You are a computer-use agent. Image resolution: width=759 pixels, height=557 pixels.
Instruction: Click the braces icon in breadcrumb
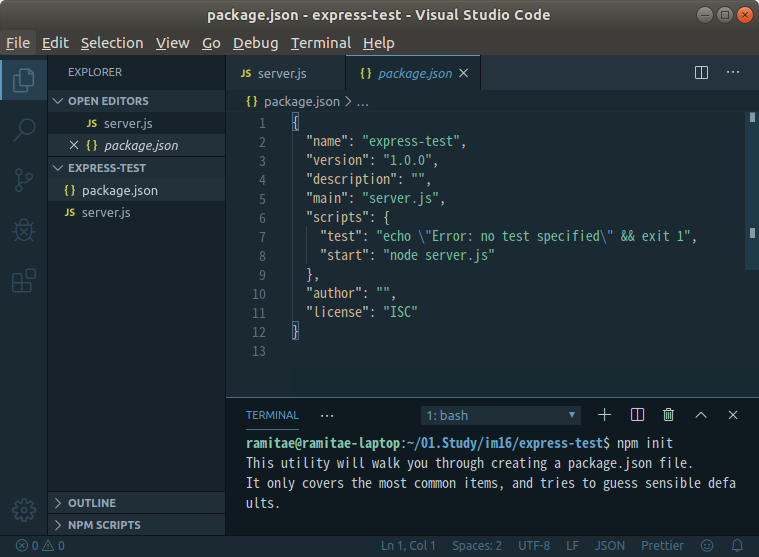click(252, 102)
